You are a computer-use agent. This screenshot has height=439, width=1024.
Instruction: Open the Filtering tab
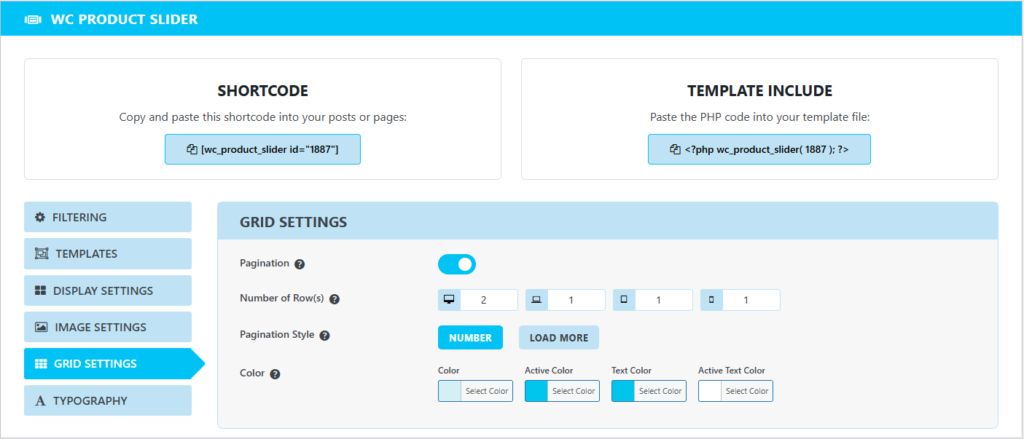[108, 217]
